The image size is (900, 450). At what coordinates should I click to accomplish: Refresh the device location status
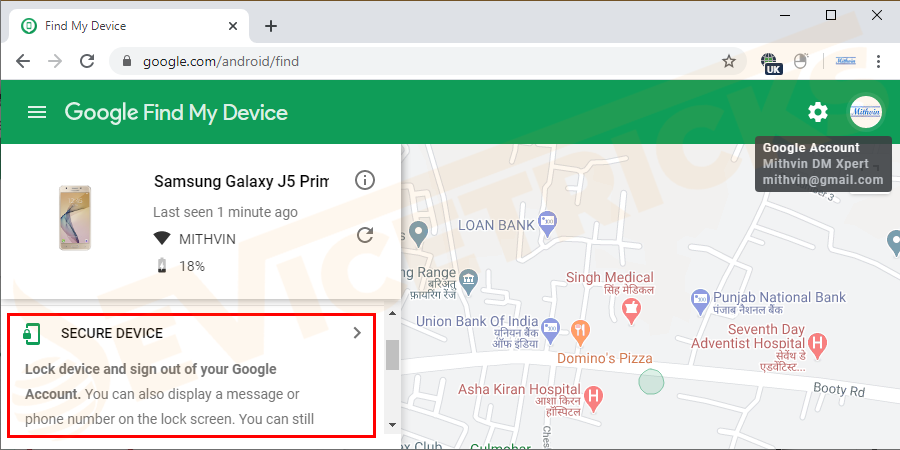(x=365, y=235)
